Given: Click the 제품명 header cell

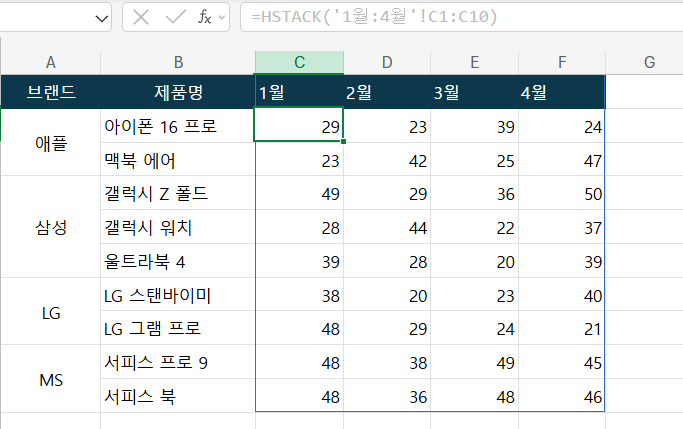Looking at the screenshot, I should (x=178, y=92).
